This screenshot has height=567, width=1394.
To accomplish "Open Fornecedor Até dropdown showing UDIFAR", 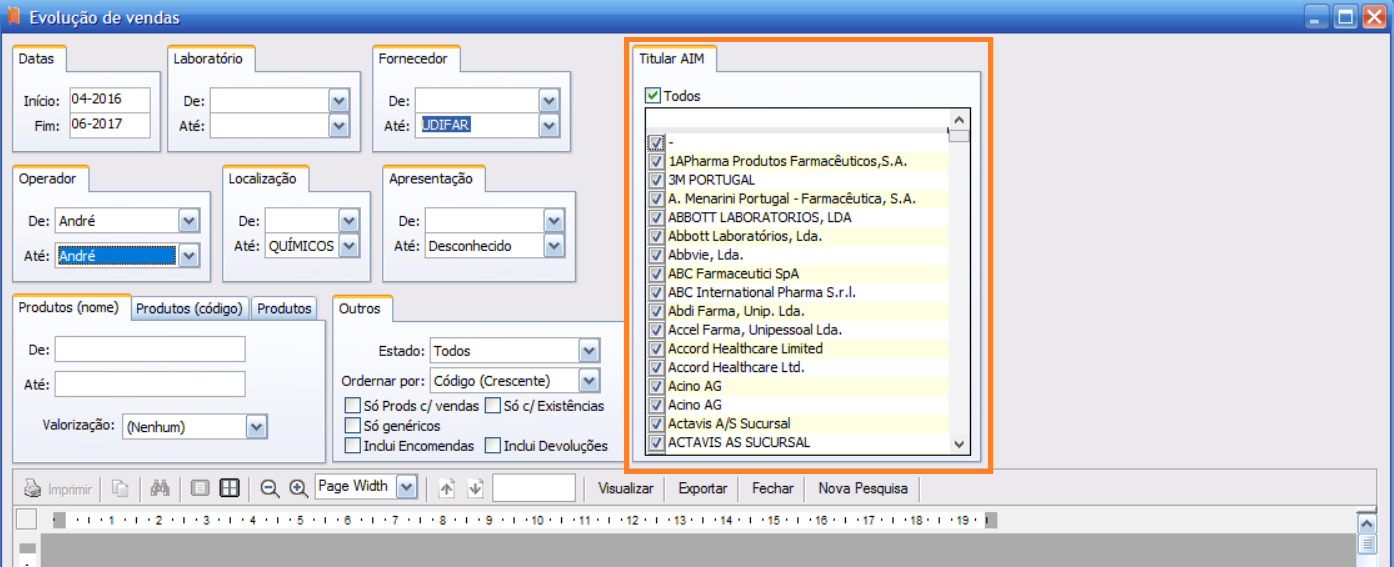I will pyautogui.click(x=548, y=126).
